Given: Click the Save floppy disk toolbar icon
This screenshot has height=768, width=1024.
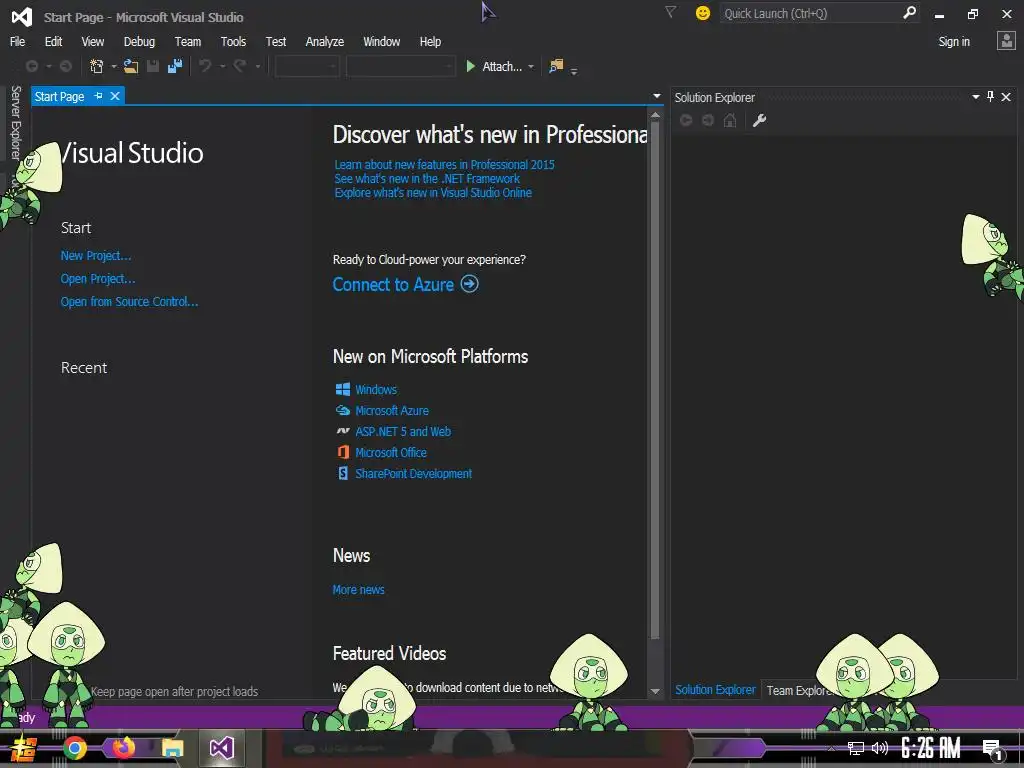Looking at the screenshot, I should (153, 66).
